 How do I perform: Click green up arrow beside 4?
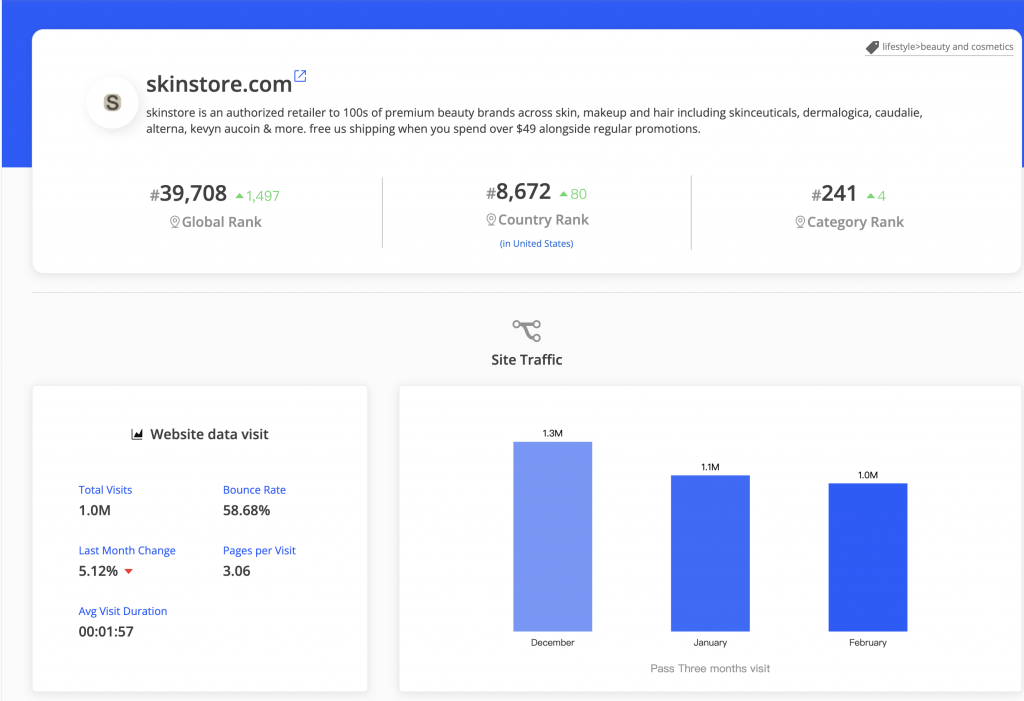click(x=871, y=196)
